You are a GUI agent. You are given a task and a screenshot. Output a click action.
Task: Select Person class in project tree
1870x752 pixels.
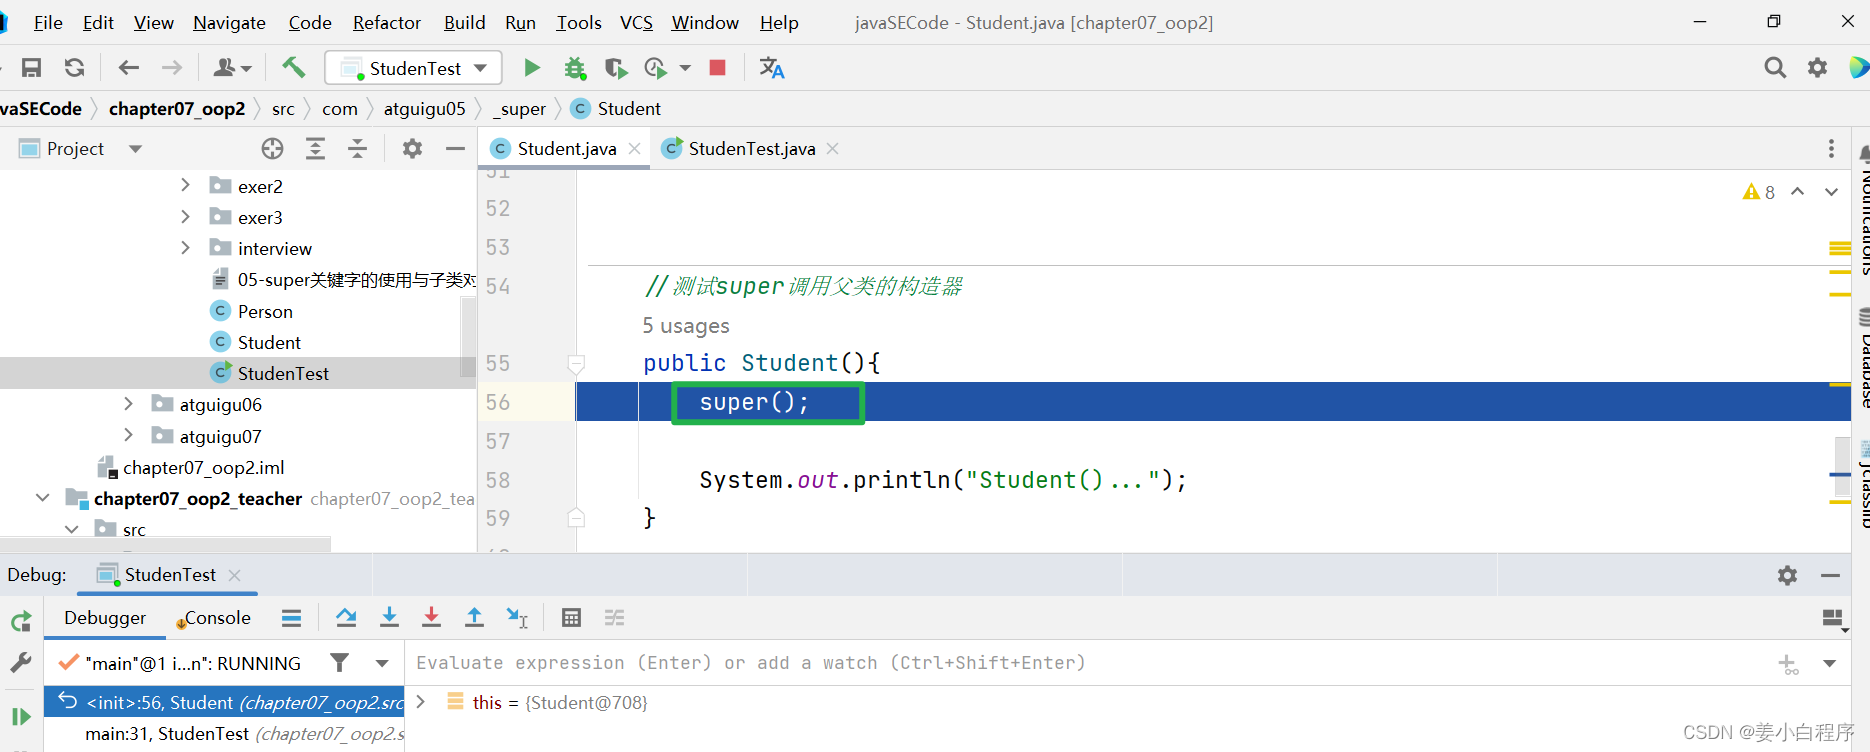coord(265,311)
